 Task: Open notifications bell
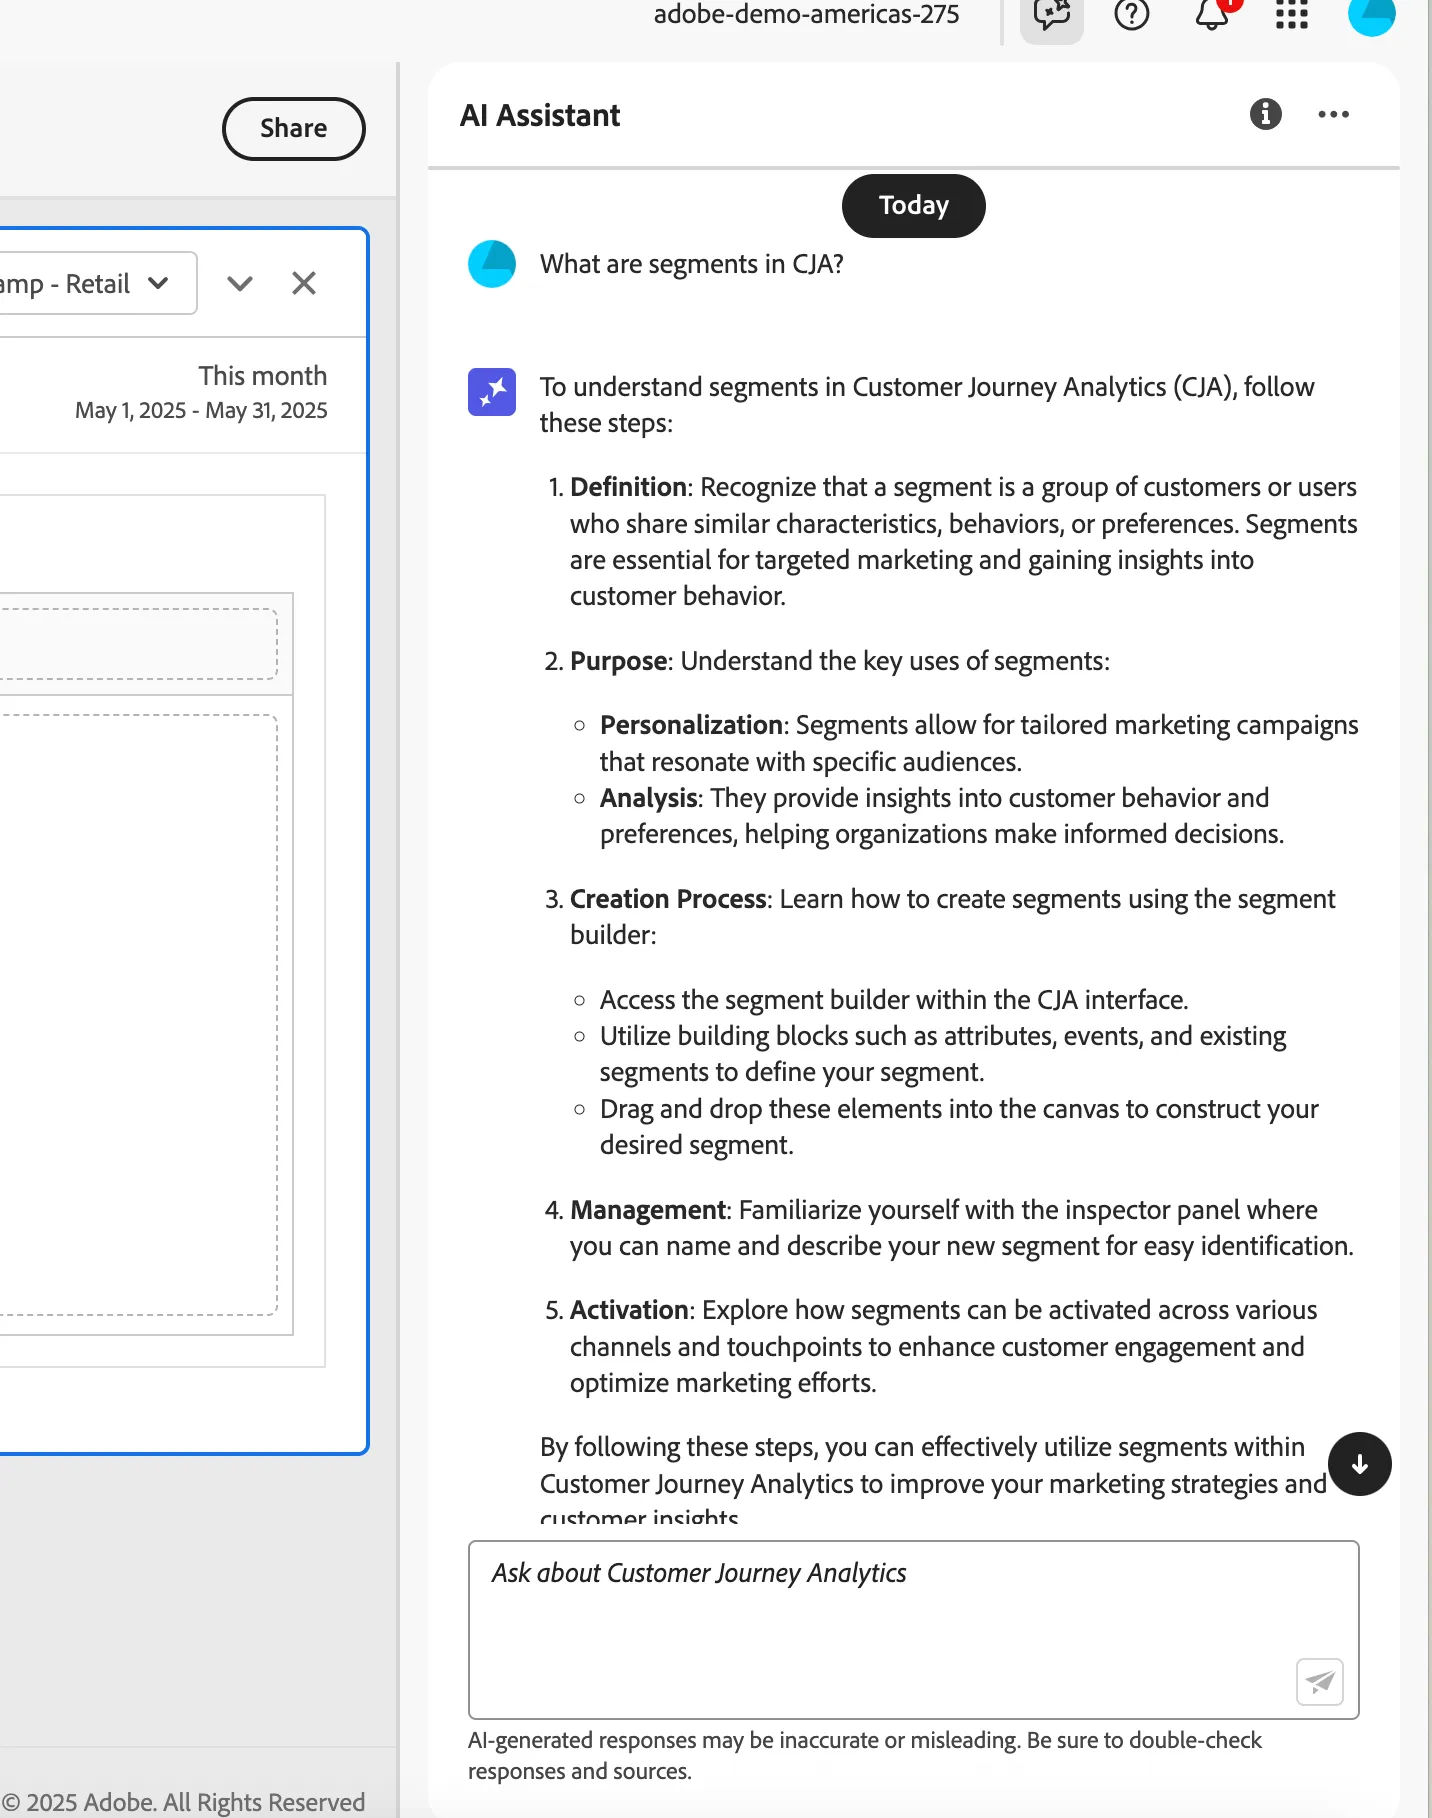(x=1212, y=14)
